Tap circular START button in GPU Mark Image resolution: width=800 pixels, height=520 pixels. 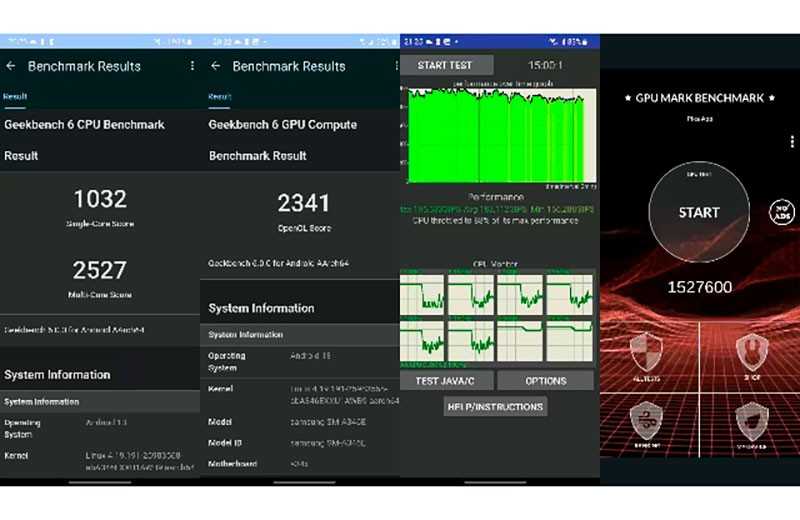[699, 212]
